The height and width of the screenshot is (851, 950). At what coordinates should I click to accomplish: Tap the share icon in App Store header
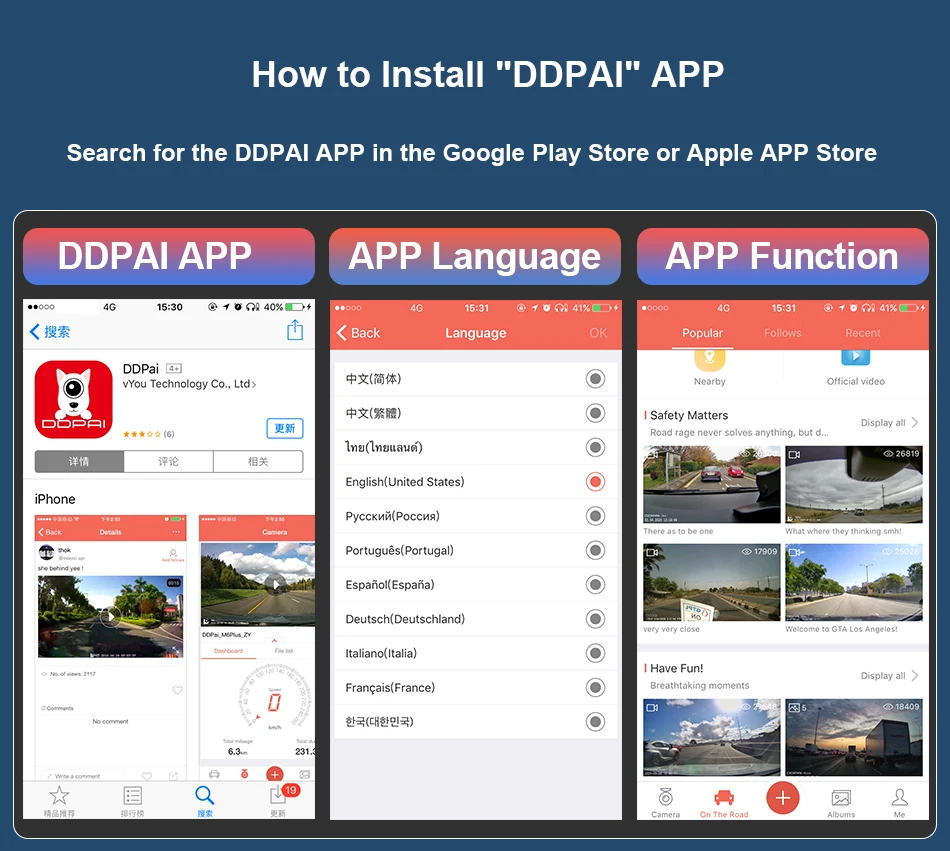294,330
